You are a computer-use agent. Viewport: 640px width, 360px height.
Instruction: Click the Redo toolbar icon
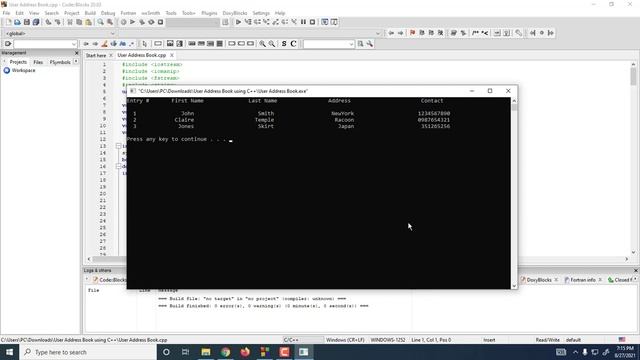(58, 22)
